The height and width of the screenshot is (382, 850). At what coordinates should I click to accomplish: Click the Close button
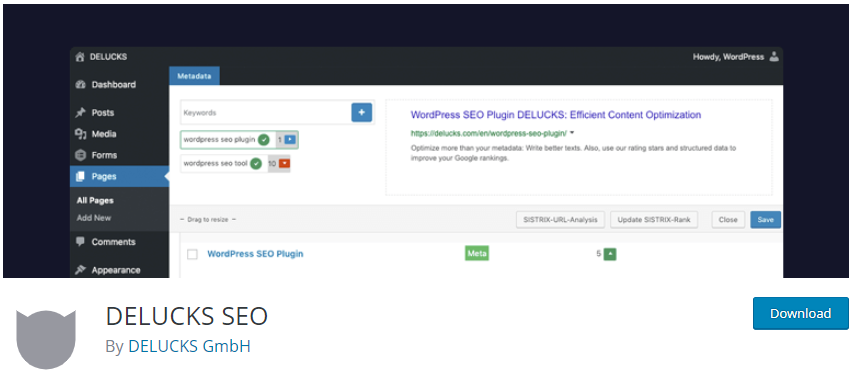coord(728,219)
